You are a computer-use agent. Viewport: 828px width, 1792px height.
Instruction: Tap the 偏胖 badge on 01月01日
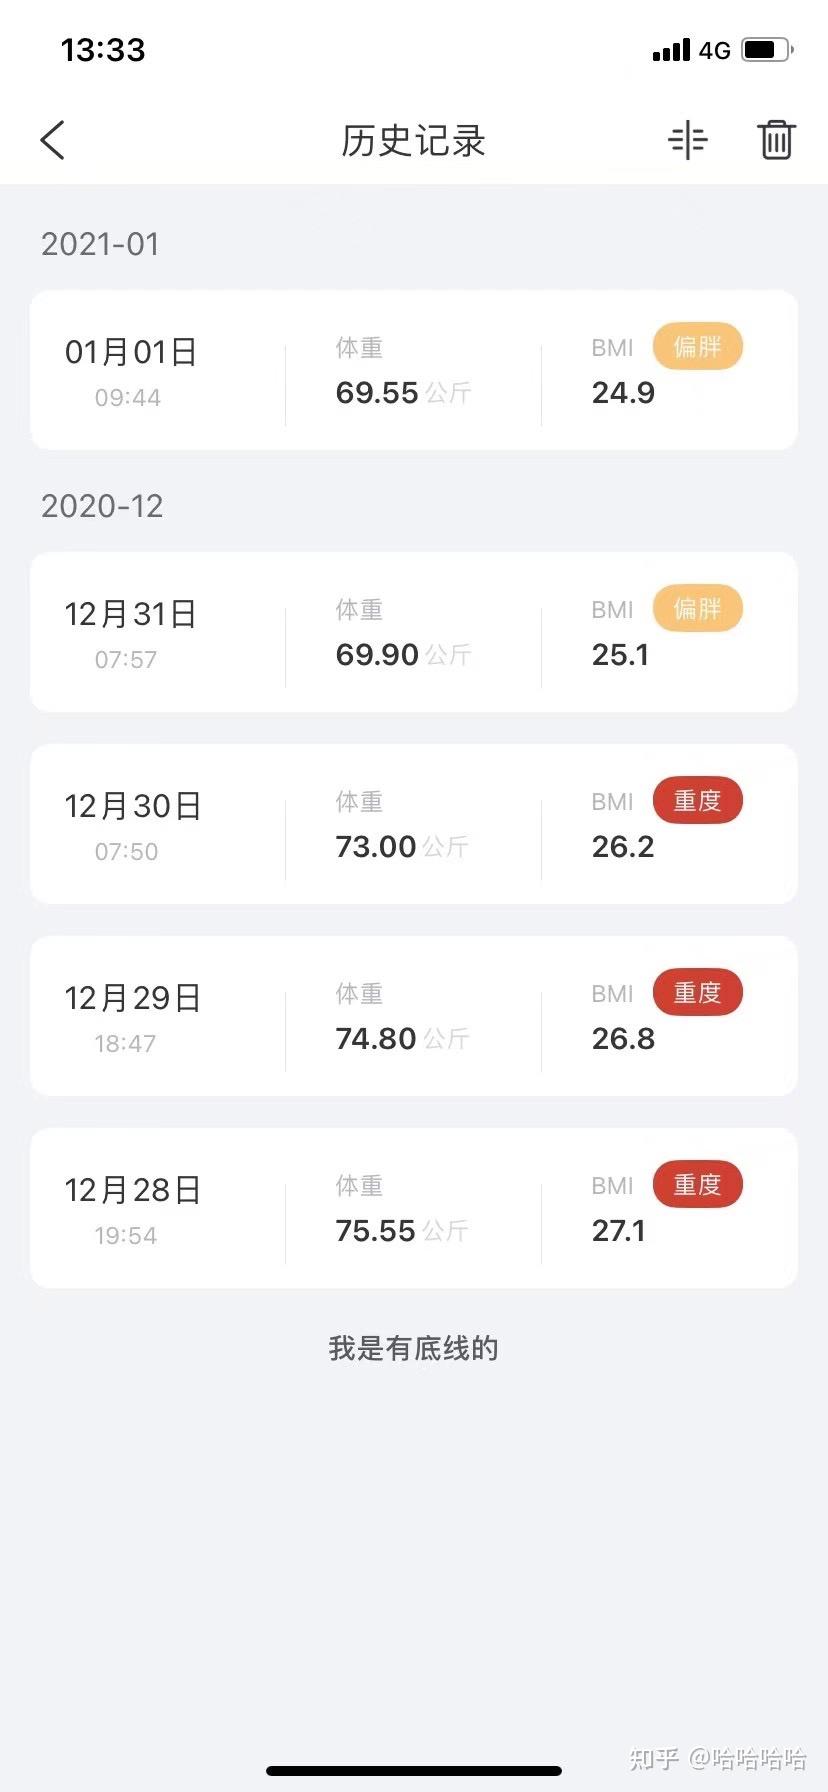point(698,347)
